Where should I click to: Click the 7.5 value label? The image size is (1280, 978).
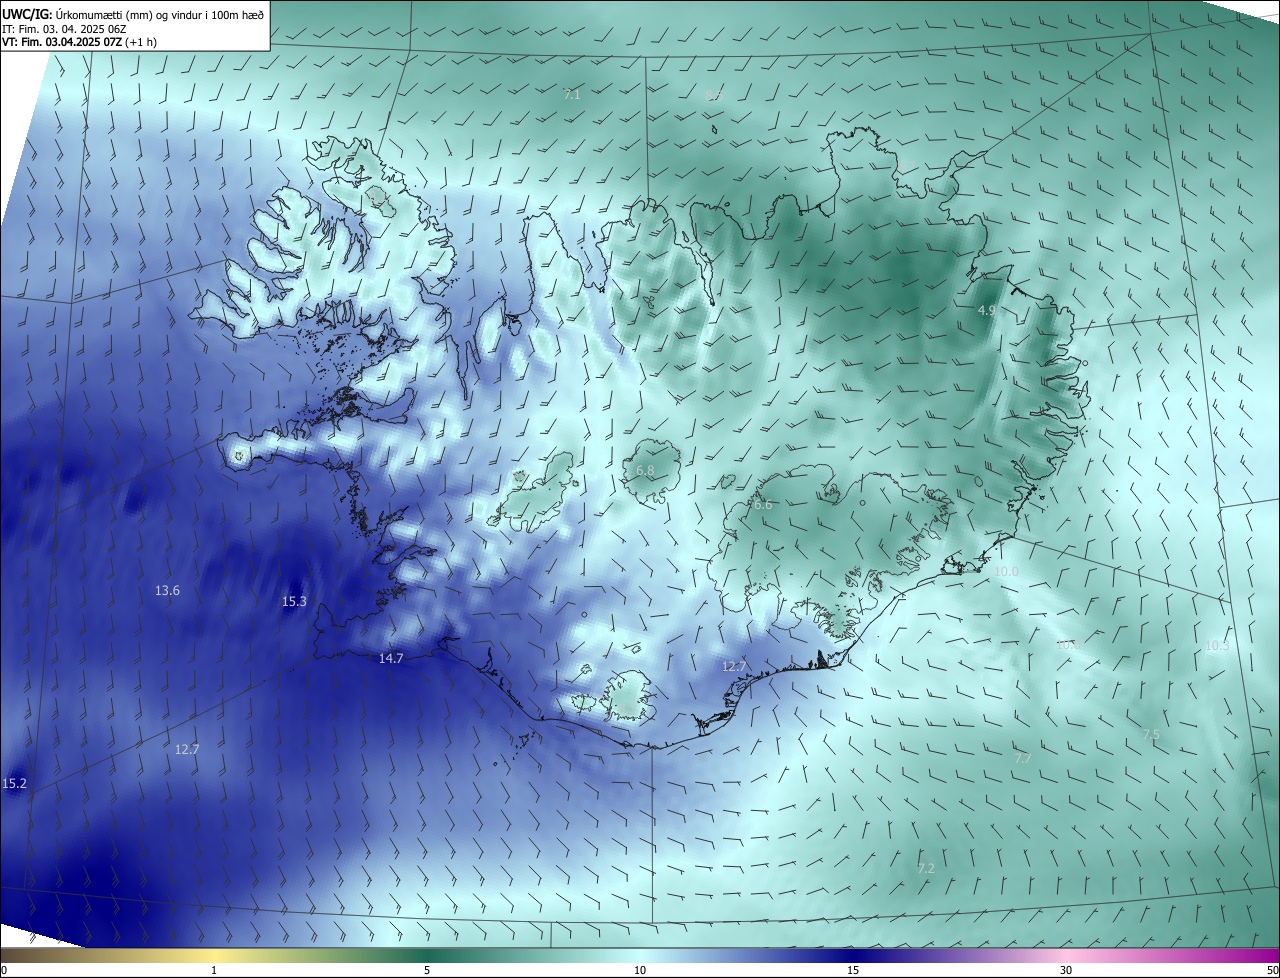click(x=1151, y=734)
